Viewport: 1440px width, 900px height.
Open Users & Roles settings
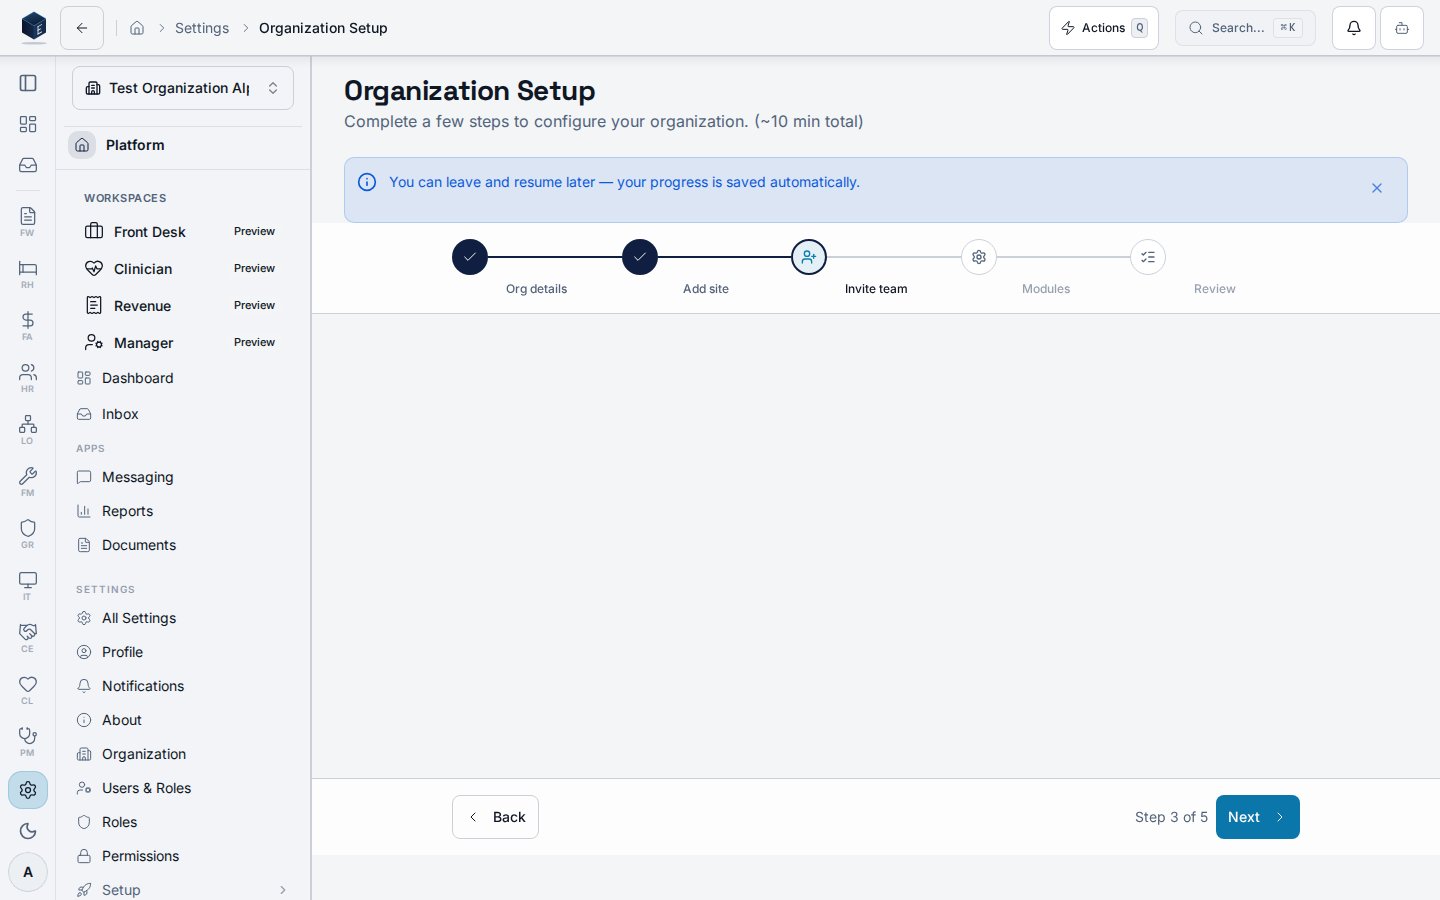coord(183,788)
